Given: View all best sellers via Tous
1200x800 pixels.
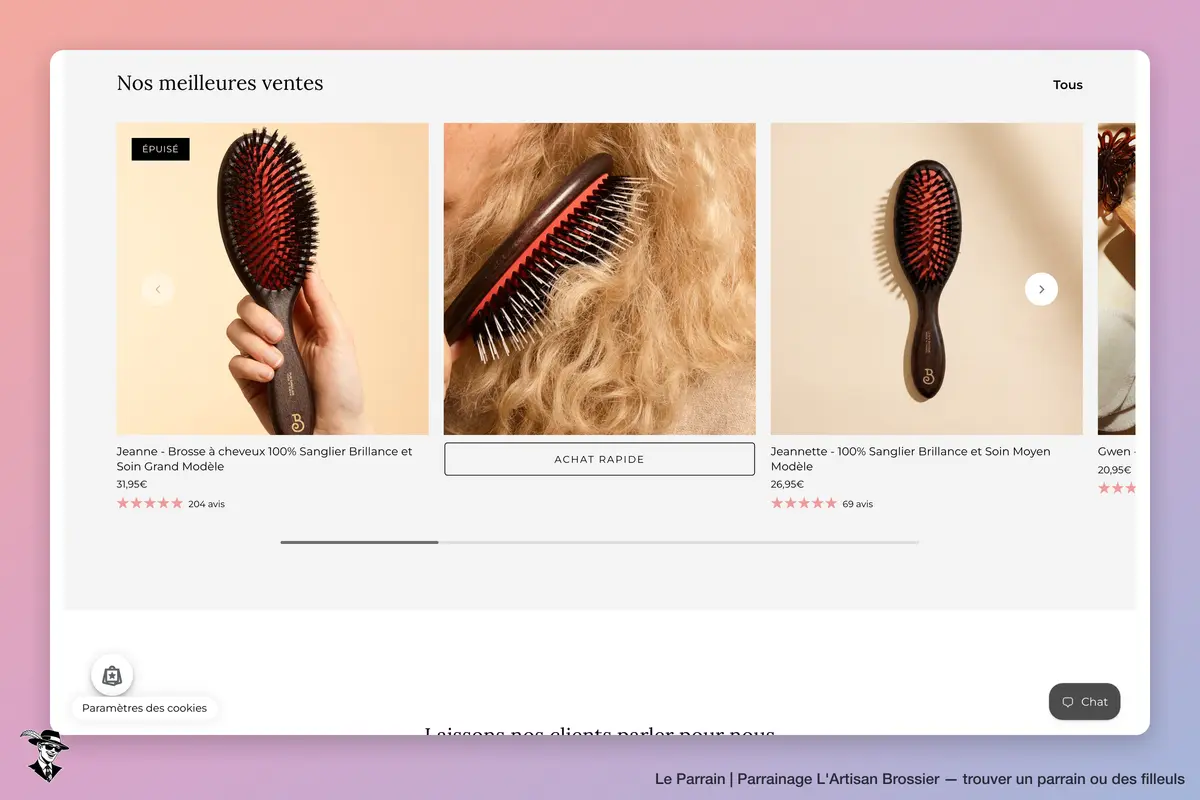Looking at the screenshot, I should tap(1068, 85).
